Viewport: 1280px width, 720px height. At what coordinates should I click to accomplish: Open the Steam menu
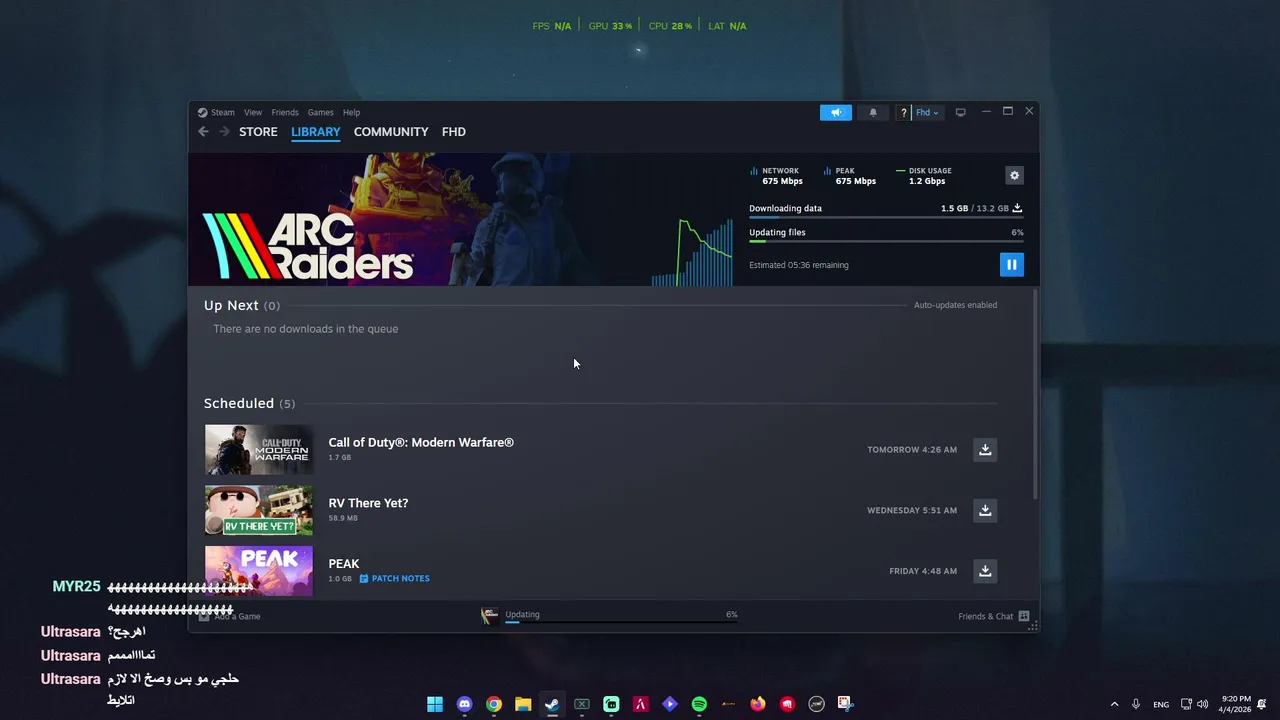point(222,112)
